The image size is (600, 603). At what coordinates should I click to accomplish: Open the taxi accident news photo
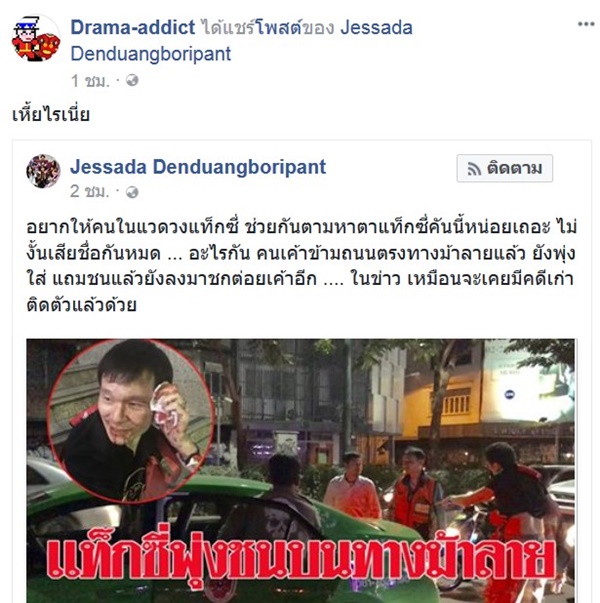[x=301, y=471]
